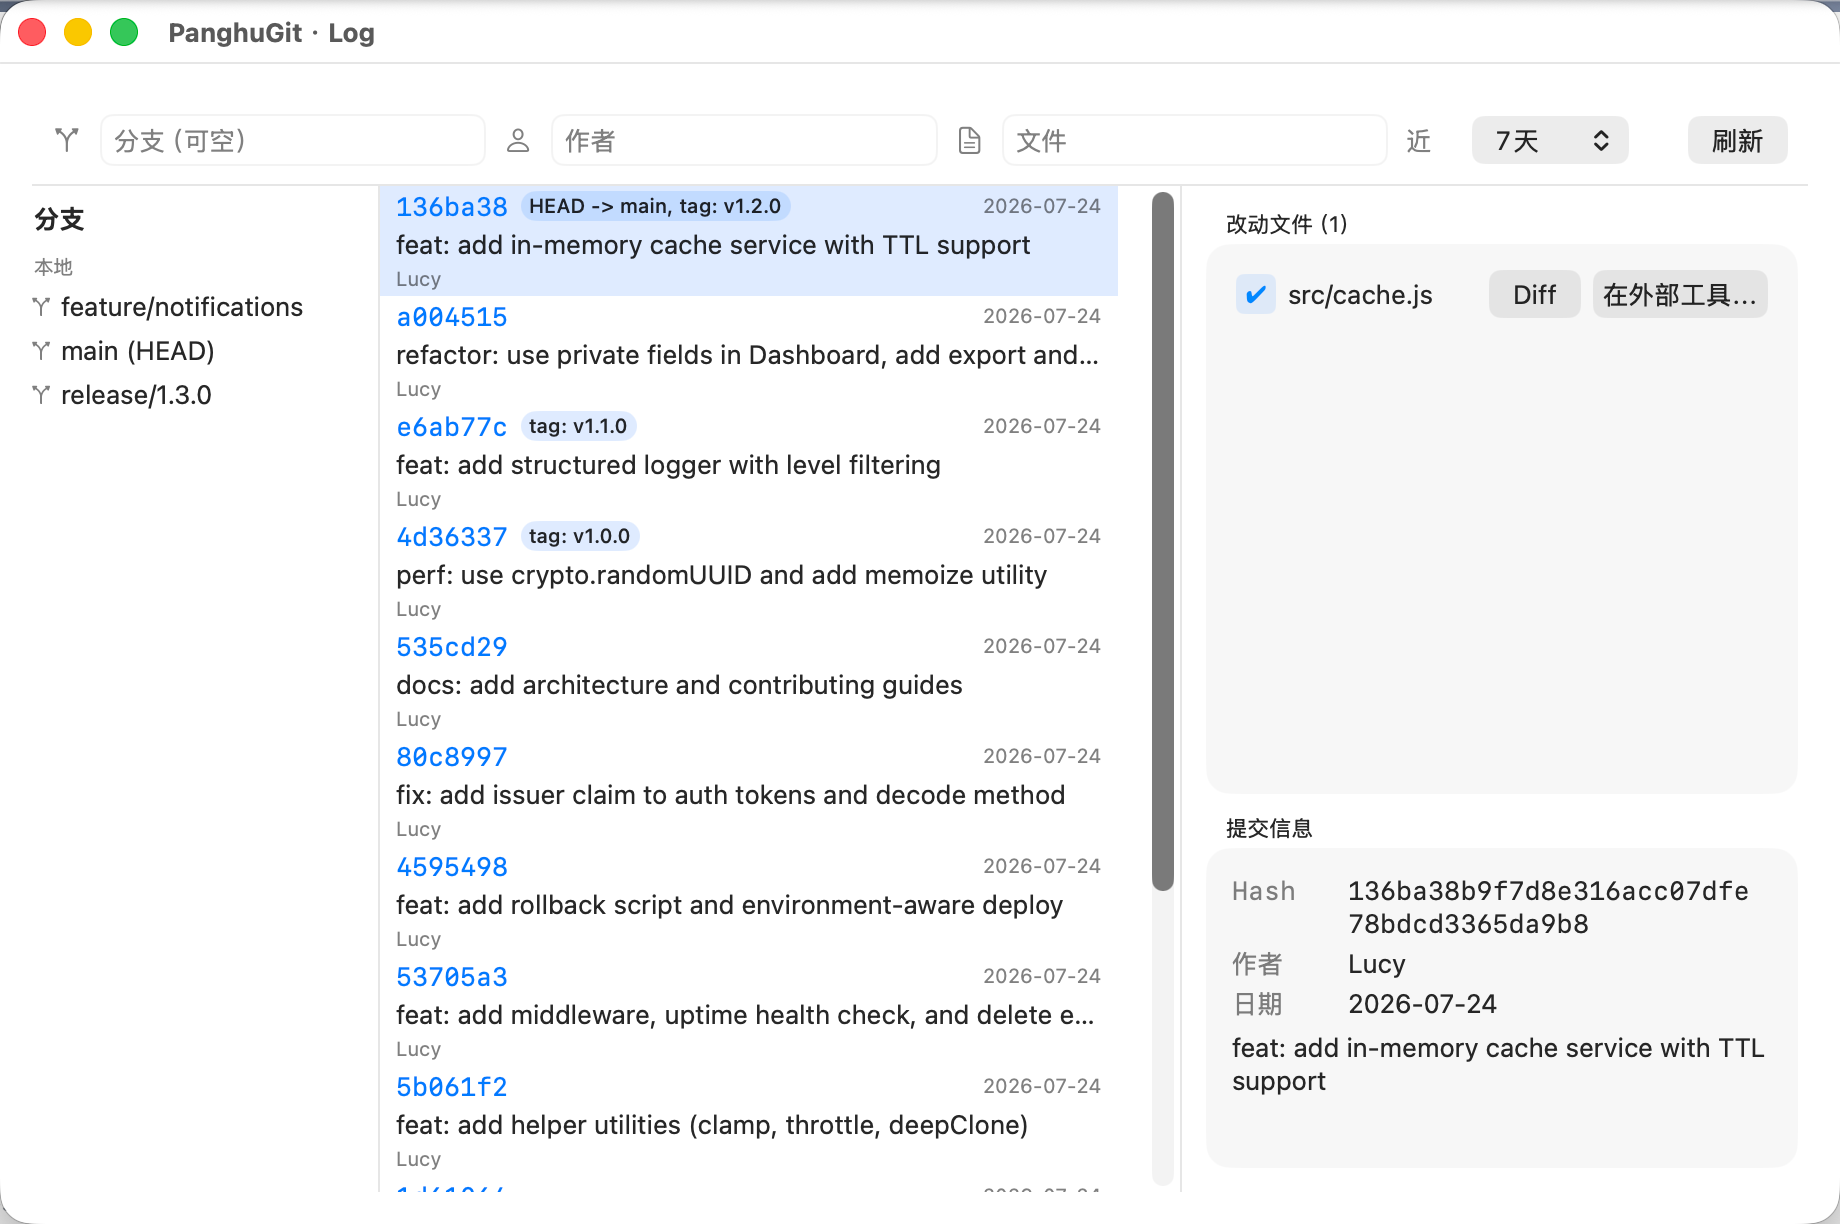The height and width of the screenshot is (1224, 1840).
Task: Click the 作者 value Lucy in commit info
Action: point(1377,964)
